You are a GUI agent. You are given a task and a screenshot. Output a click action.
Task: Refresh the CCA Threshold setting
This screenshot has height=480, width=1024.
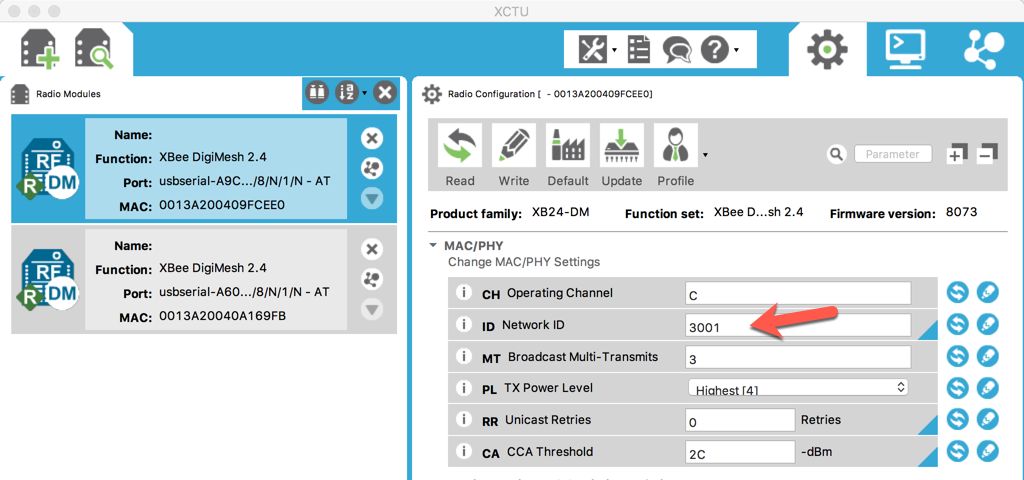957,451
